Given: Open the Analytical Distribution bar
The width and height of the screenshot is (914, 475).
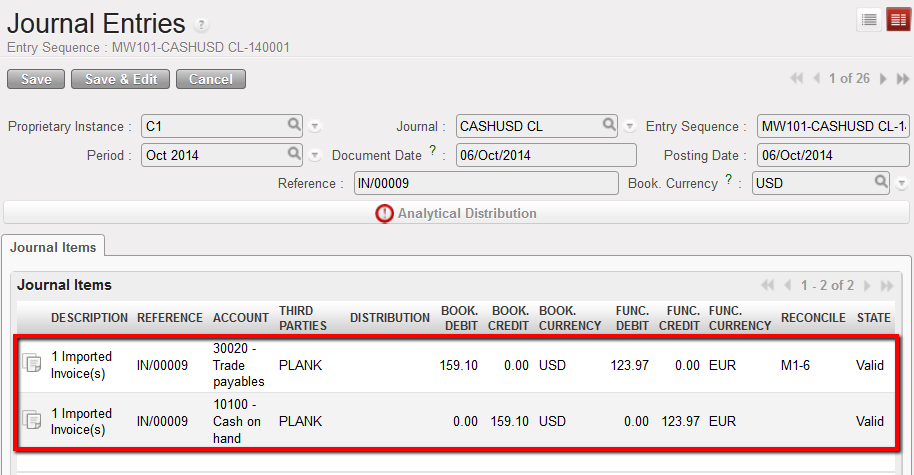Looking at the screenshot, I should pyautogui.click(x=456, y=213).
